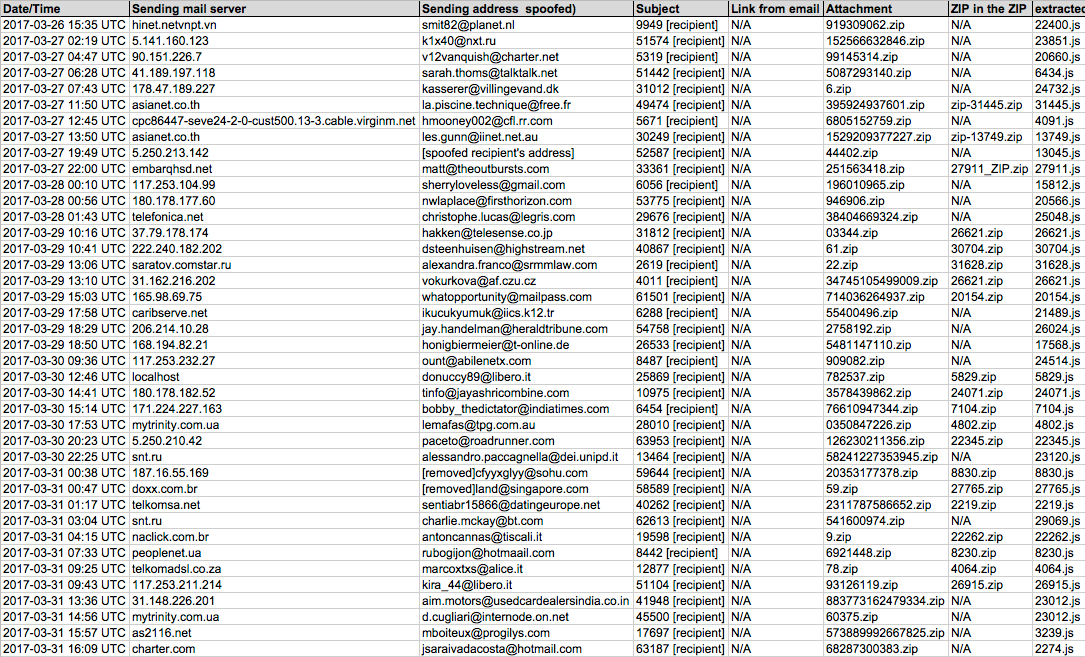Click subject 53775 [recipient]
Viewport: 1085px width, 657px height.
click(x=681, y=201)
